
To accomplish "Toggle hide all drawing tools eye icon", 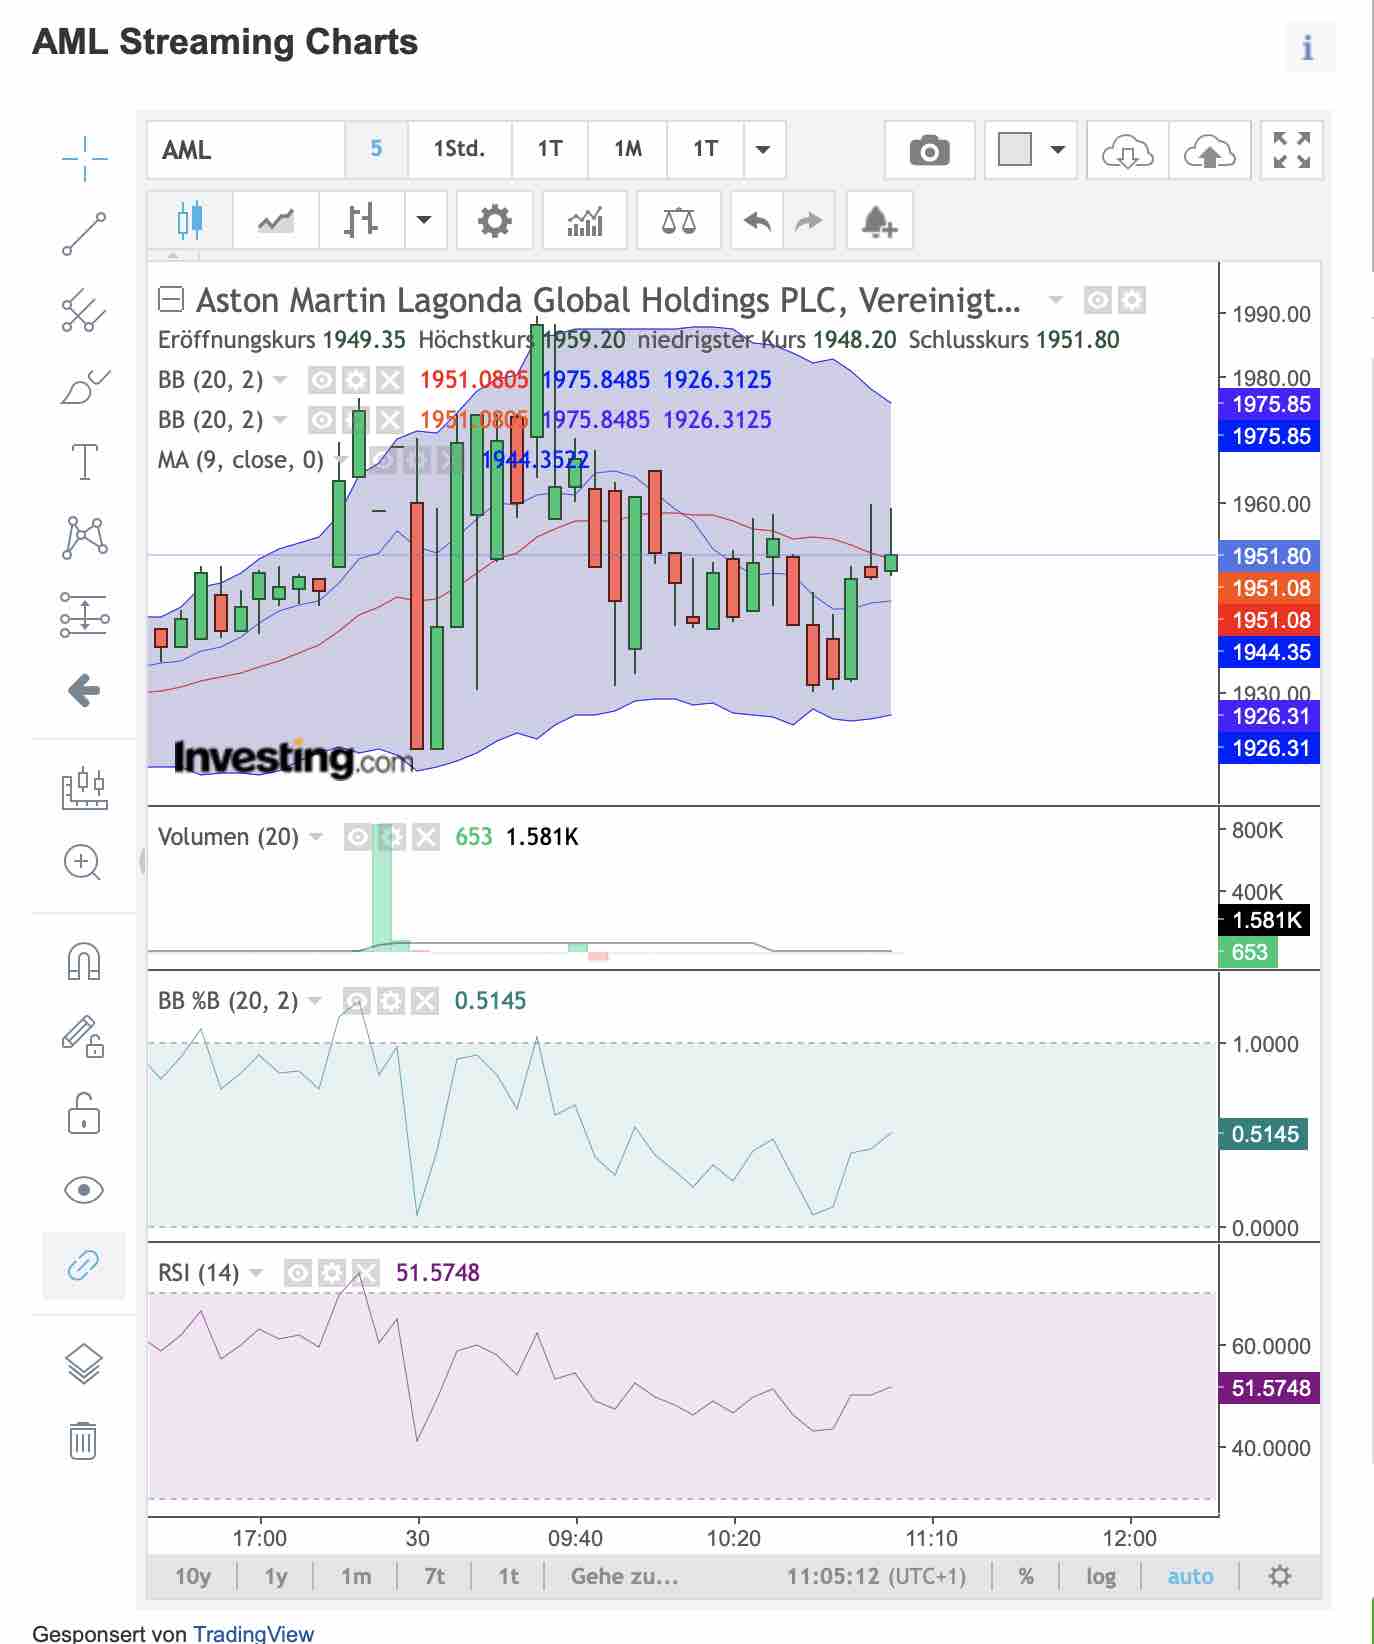I will coord(84,1189).
